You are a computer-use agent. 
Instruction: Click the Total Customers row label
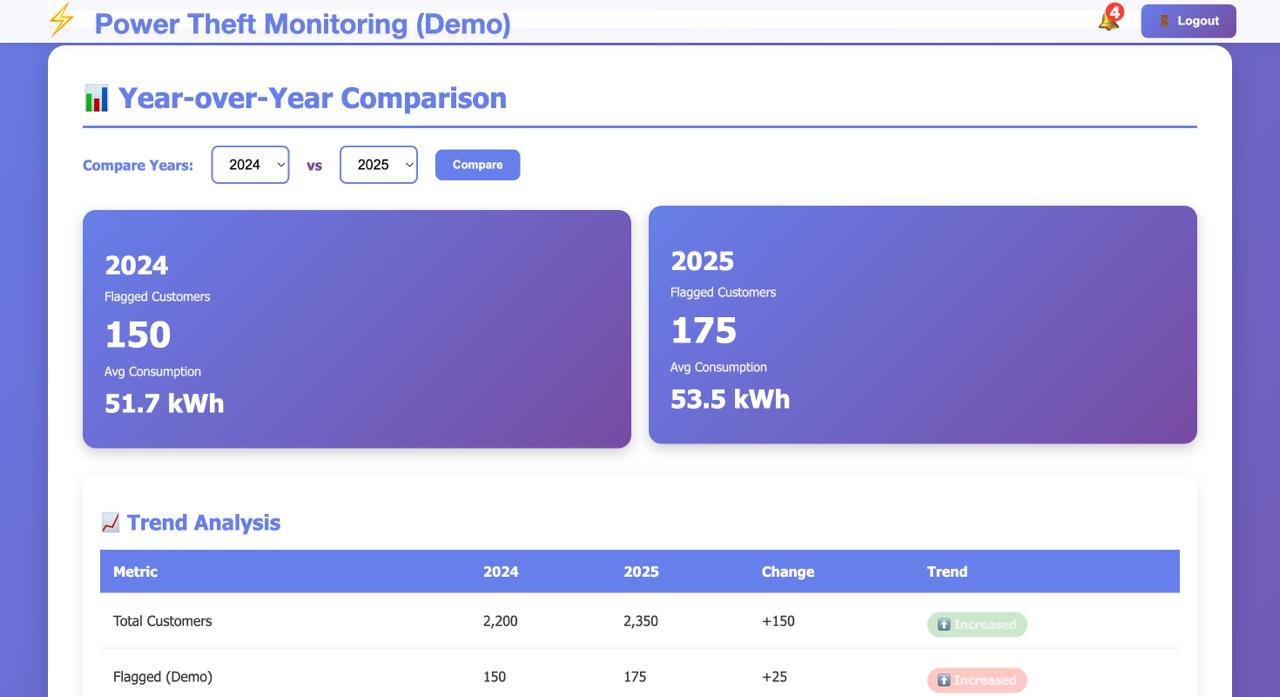tap(162, 621)
